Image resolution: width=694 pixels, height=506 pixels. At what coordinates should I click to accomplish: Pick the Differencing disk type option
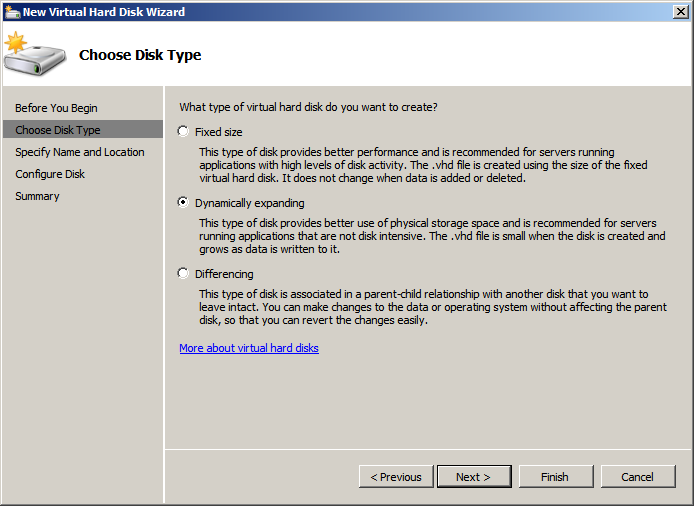(x=183, y=274)
